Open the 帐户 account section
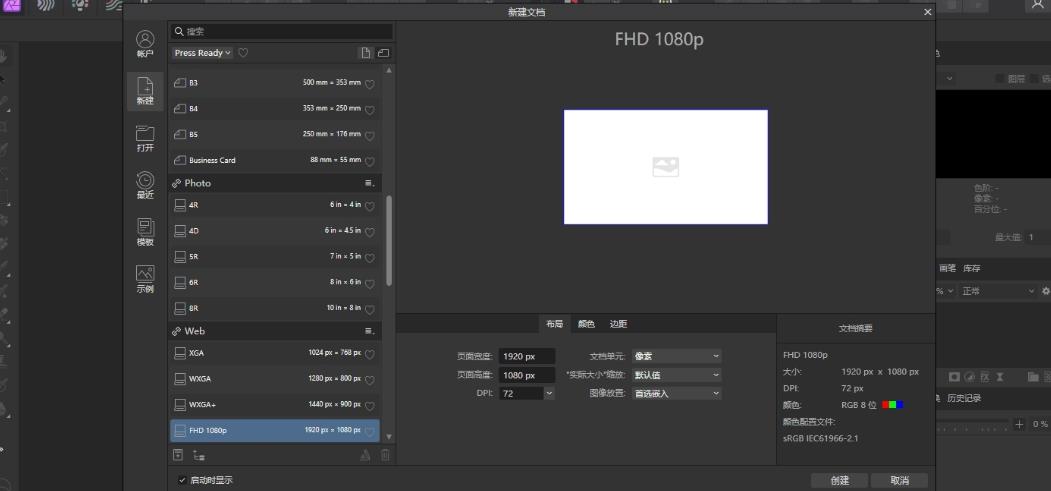The width and height of the screenshot is (1051, 491). pyautogui.click(x=145, y=44)
